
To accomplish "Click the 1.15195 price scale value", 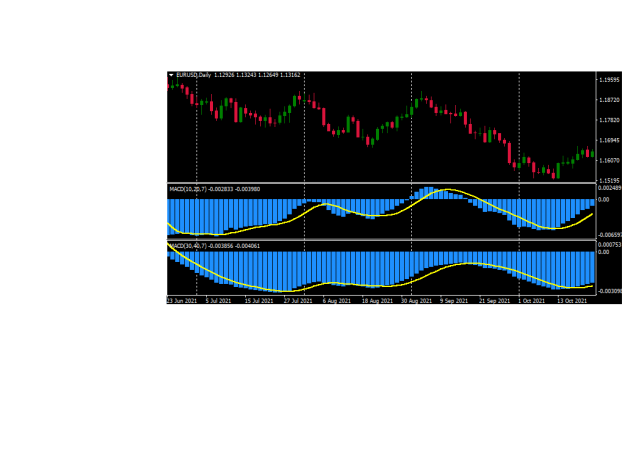I will click(x=609, y=181).
